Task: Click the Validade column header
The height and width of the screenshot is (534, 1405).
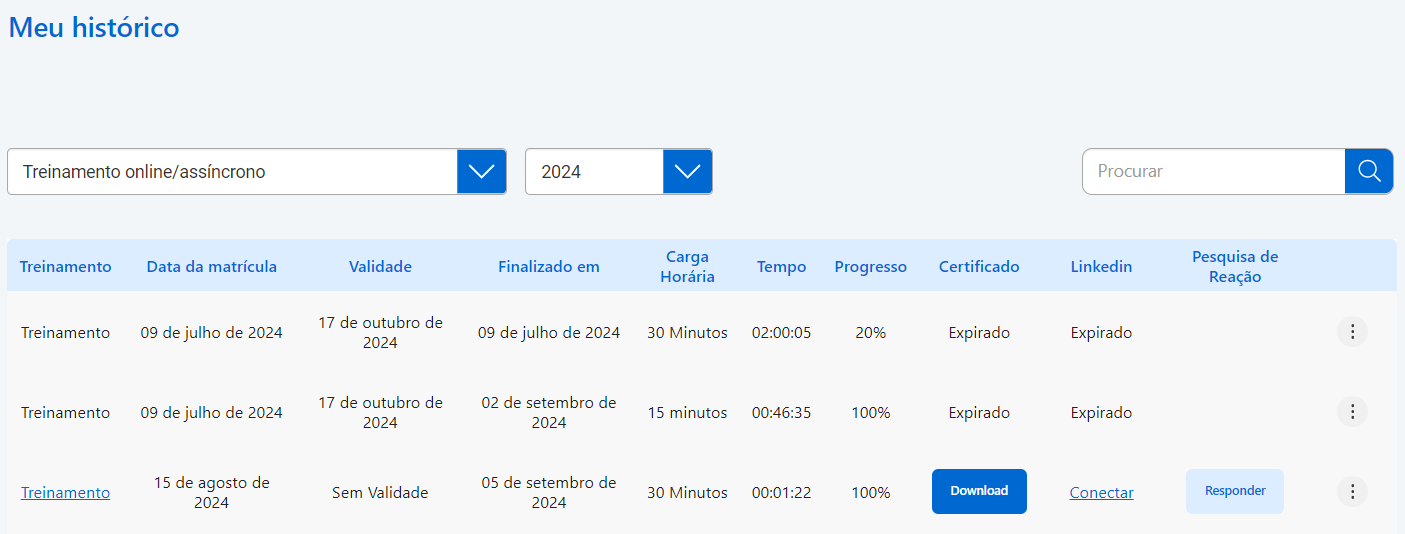Action: point(380,267)
